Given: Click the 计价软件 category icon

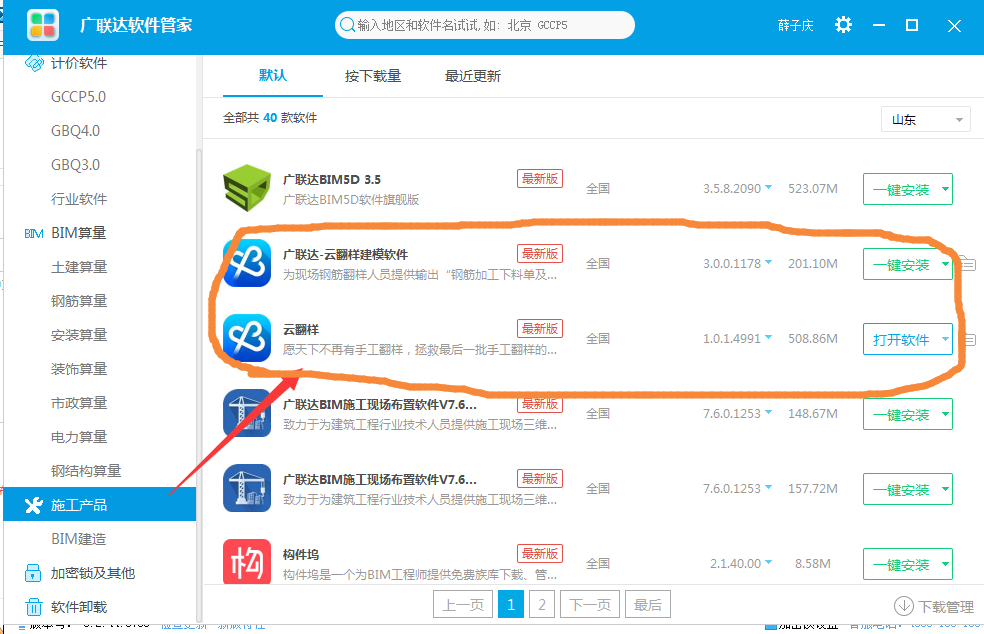Looking at the screenshot, I should [34, 63].
